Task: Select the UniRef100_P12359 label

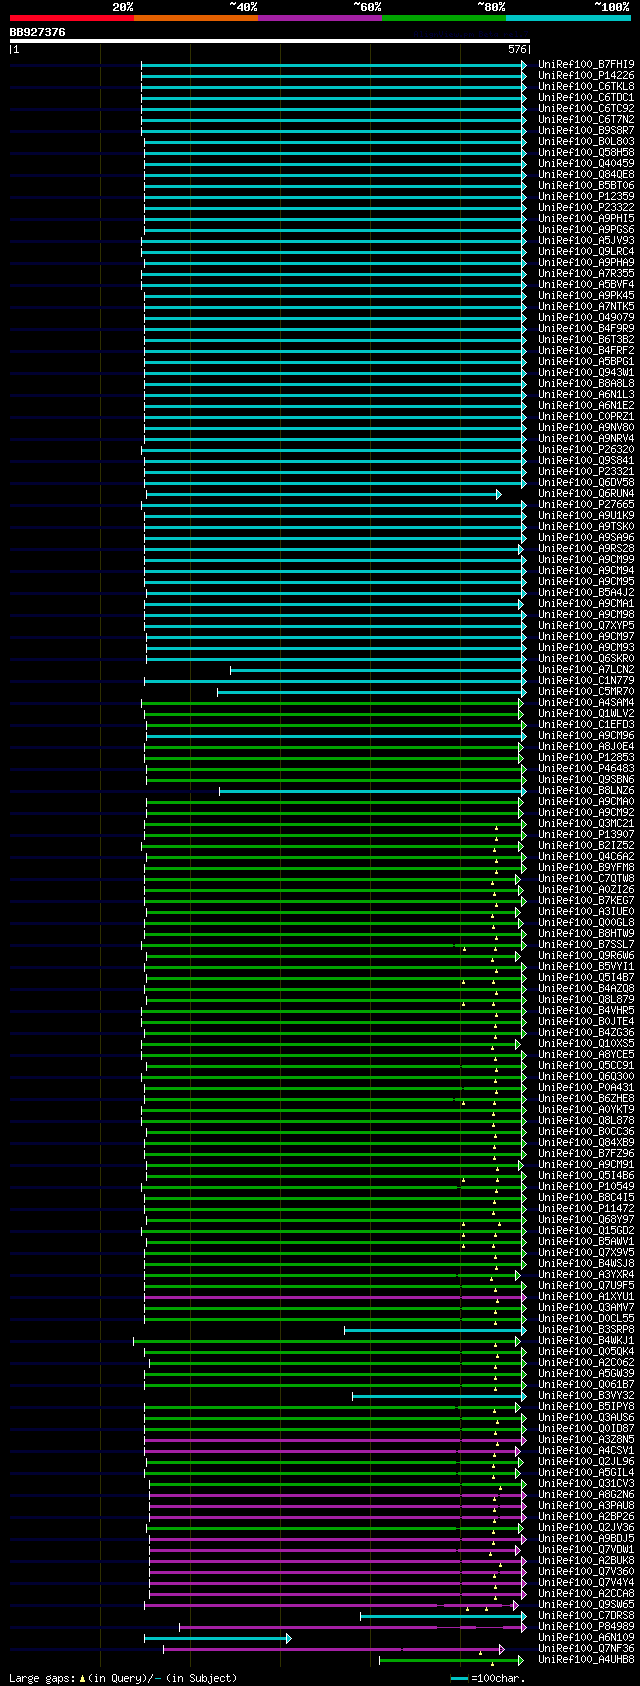Action: 586,196
